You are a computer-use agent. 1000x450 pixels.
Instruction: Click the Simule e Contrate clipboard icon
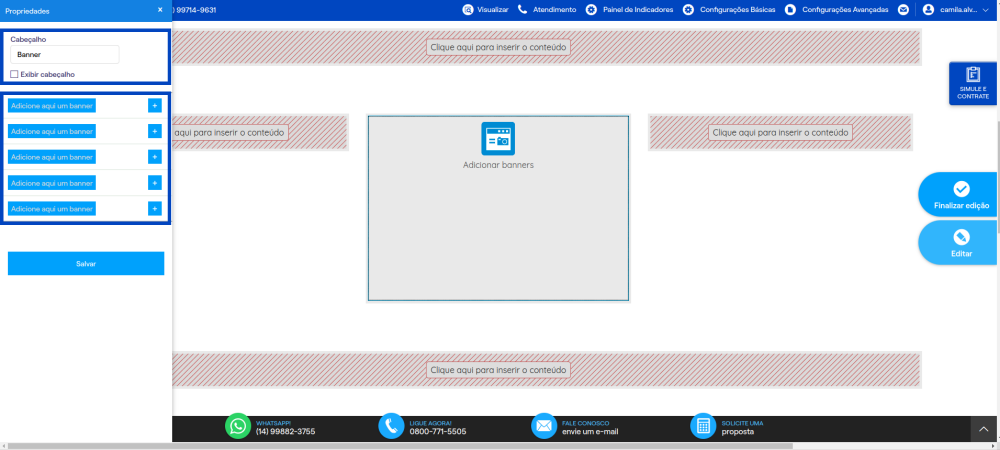[973, 74]
